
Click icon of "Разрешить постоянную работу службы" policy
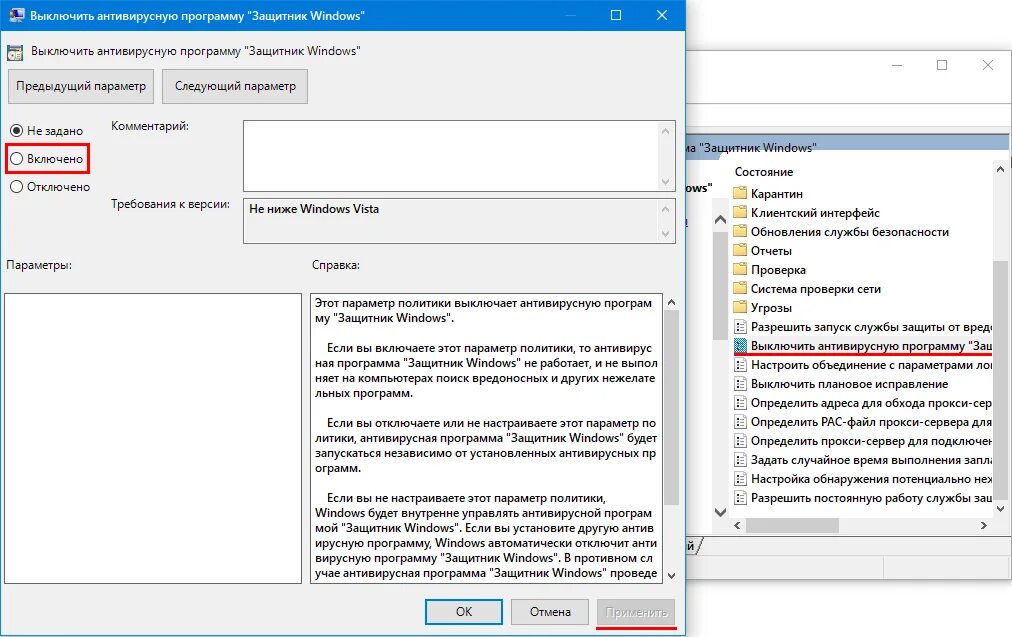740,498
